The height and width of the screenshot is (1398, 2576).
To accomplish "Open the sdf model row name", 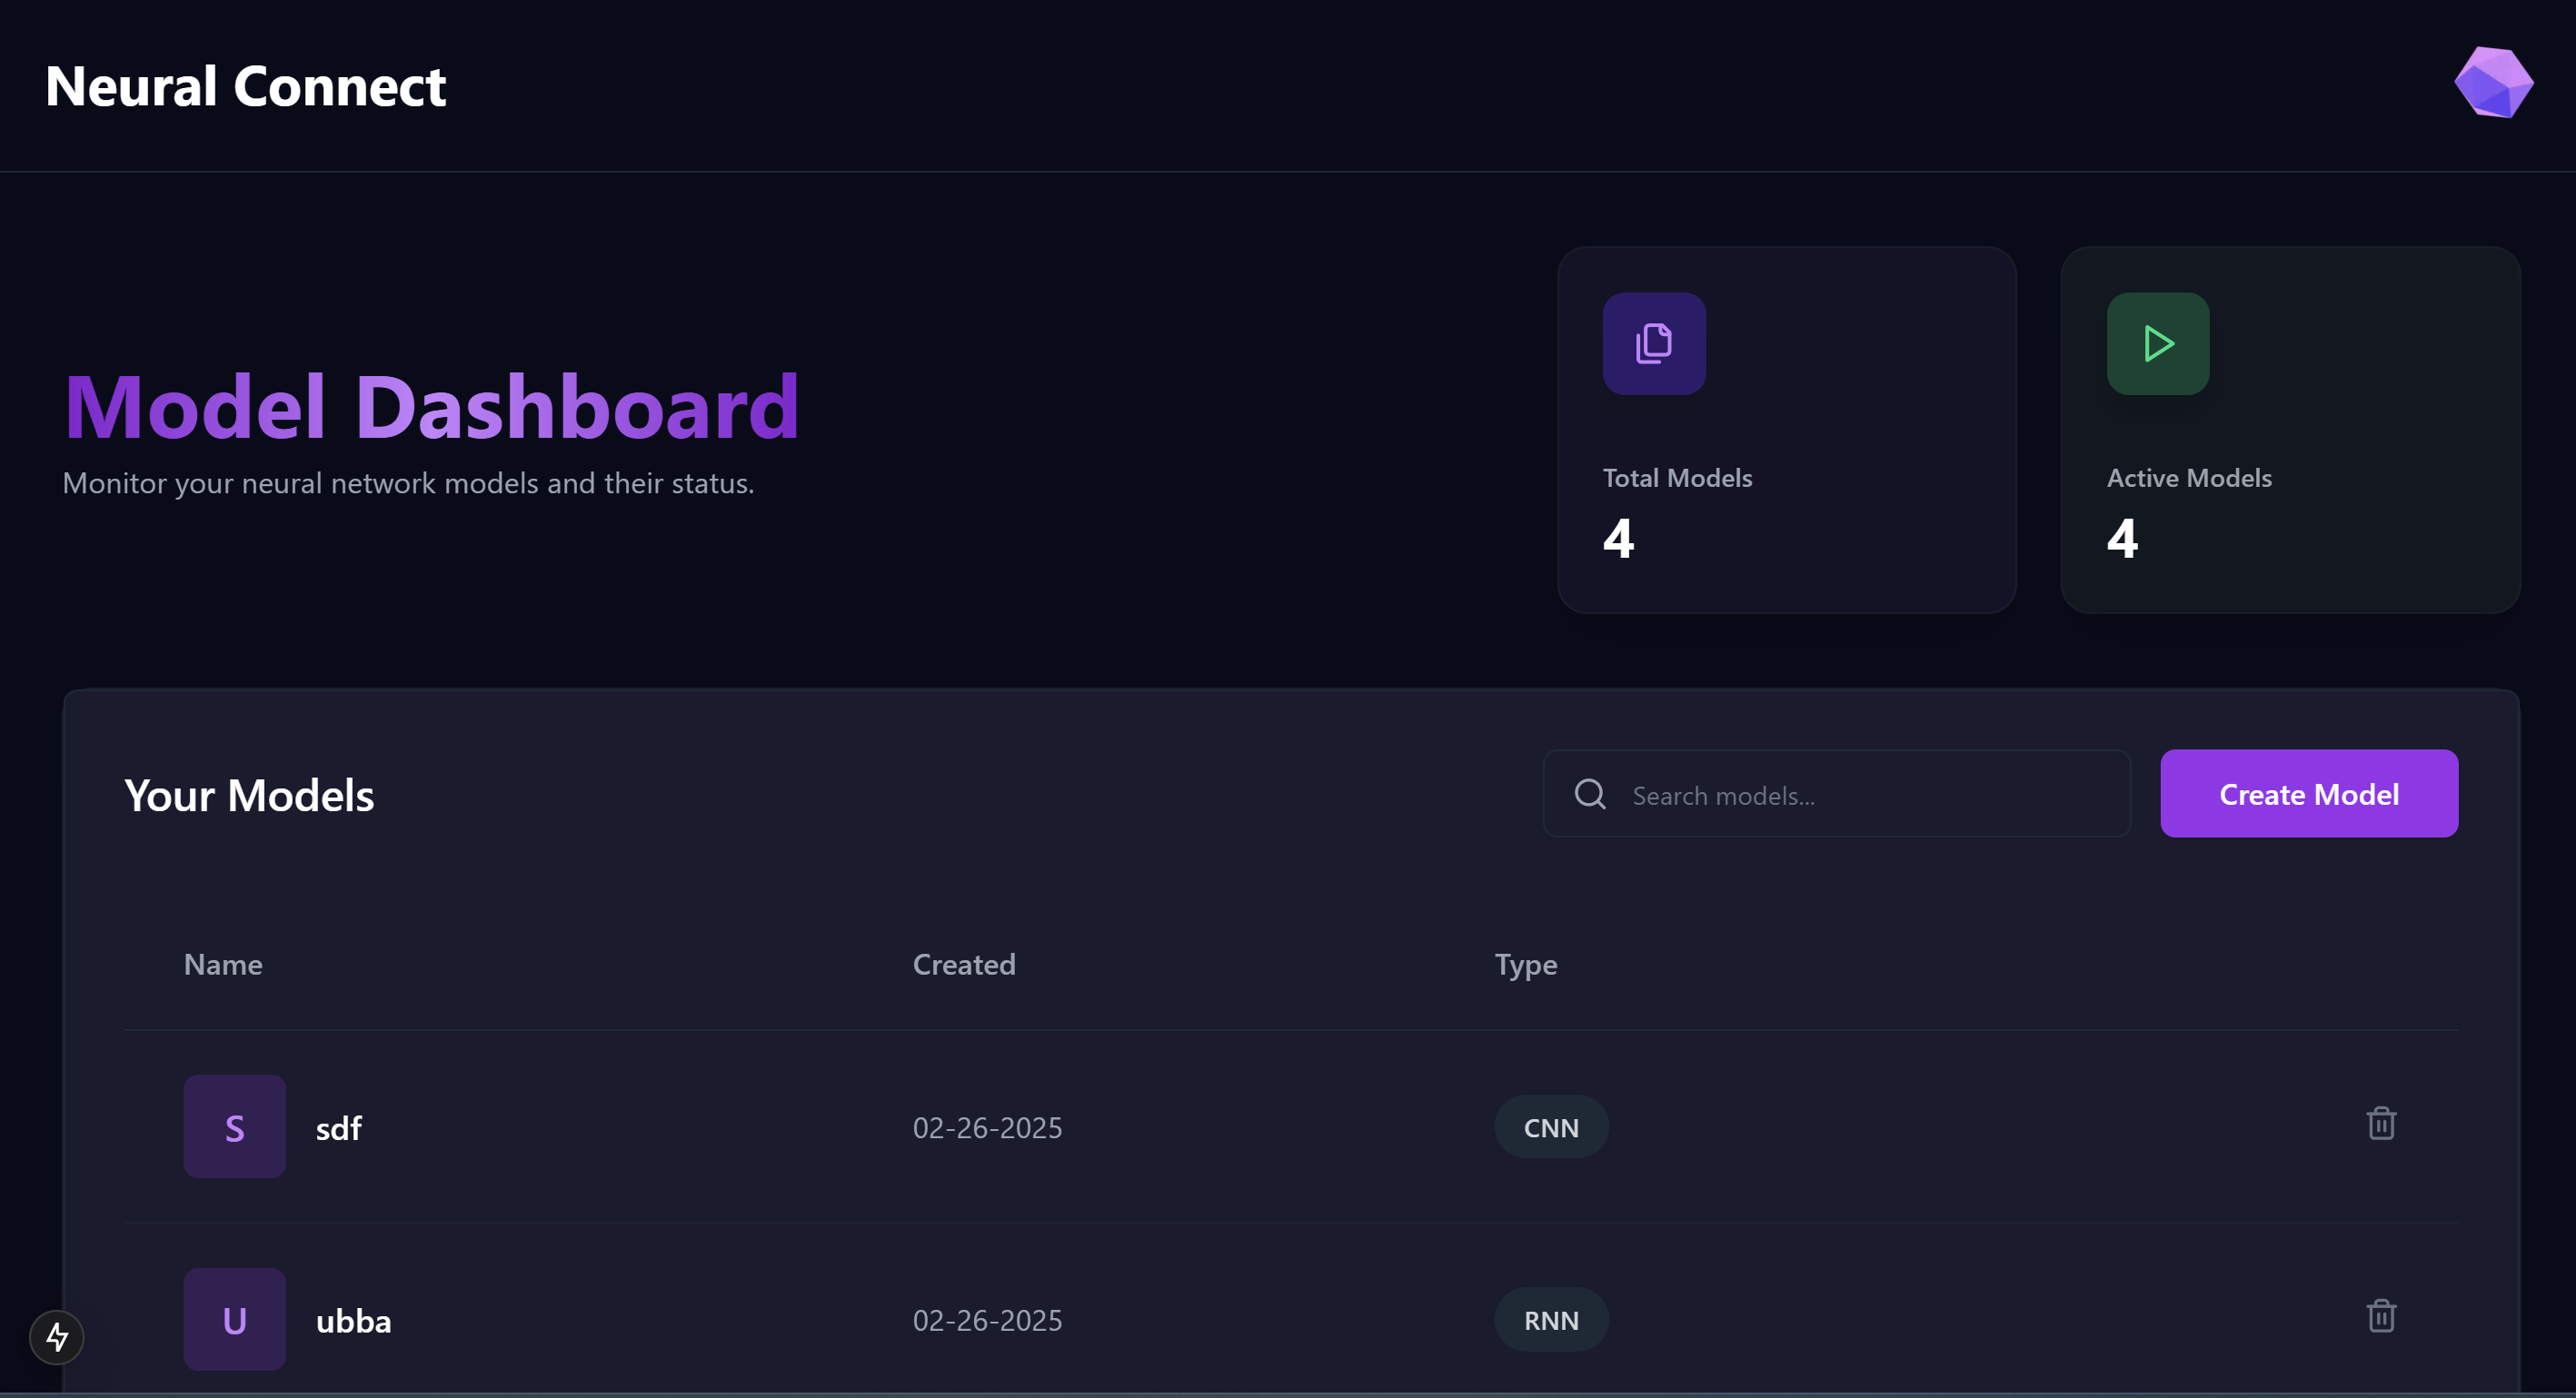I will 338,1128.
